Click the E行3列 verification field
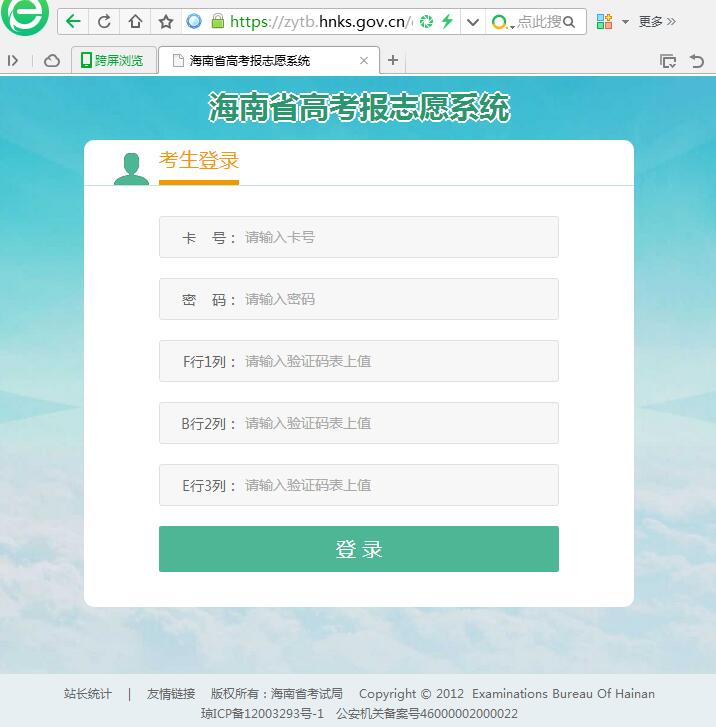 (x=358, y=485)
